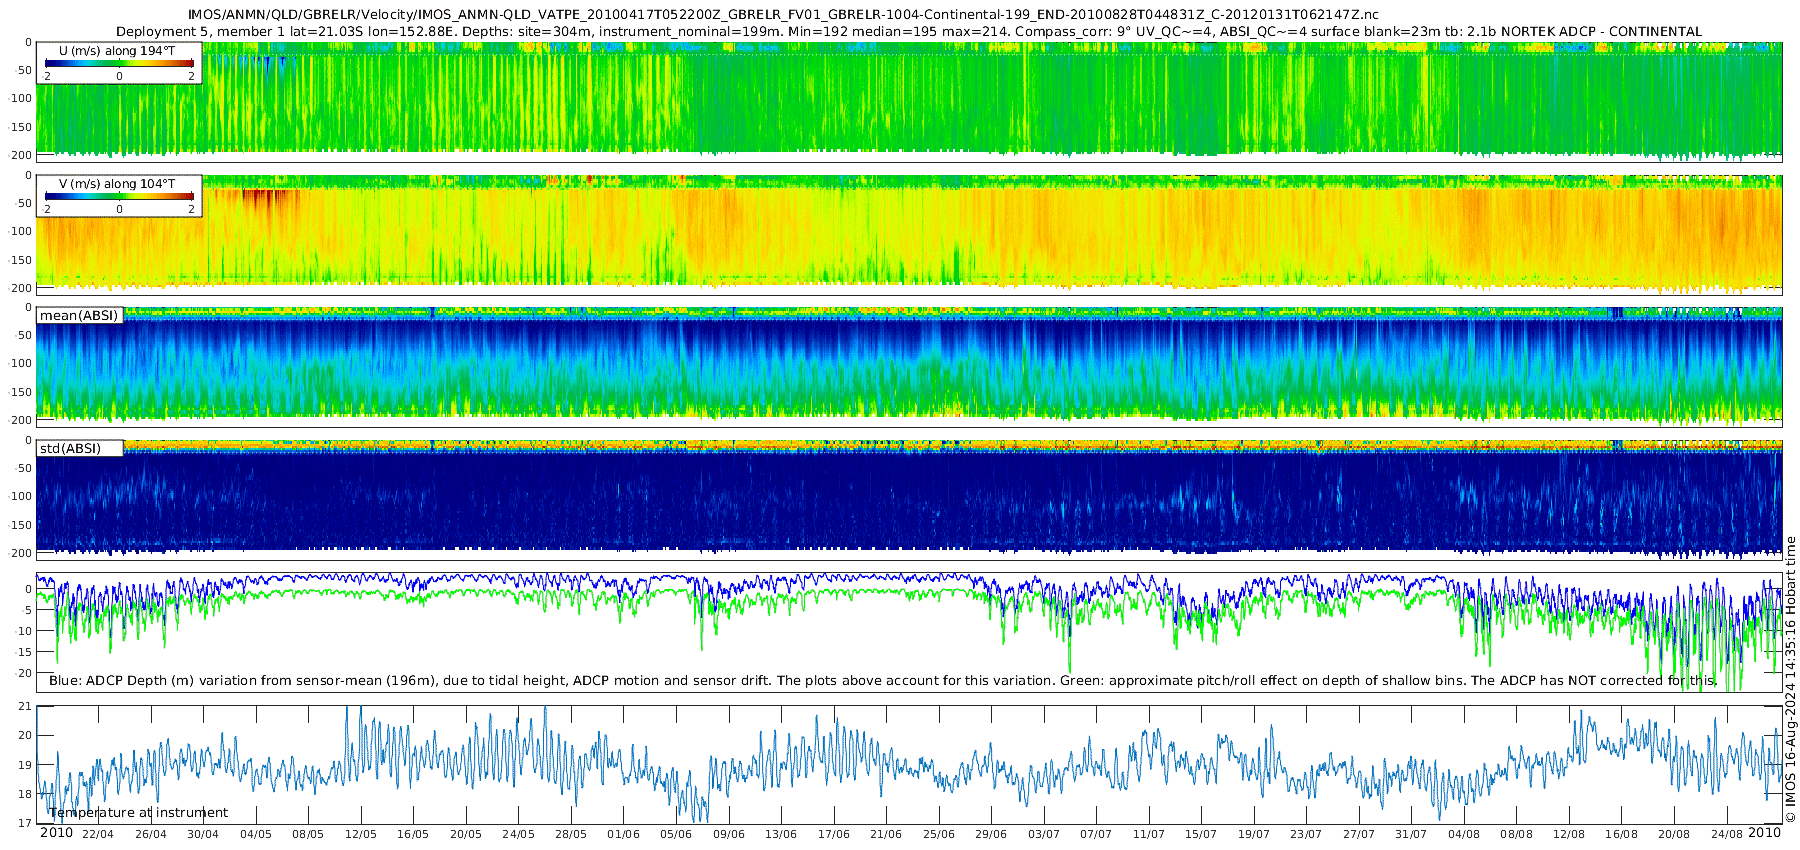Click the 01/06 date tick label
This screenshot has width=1800, height=850.
tap(623, 834)
